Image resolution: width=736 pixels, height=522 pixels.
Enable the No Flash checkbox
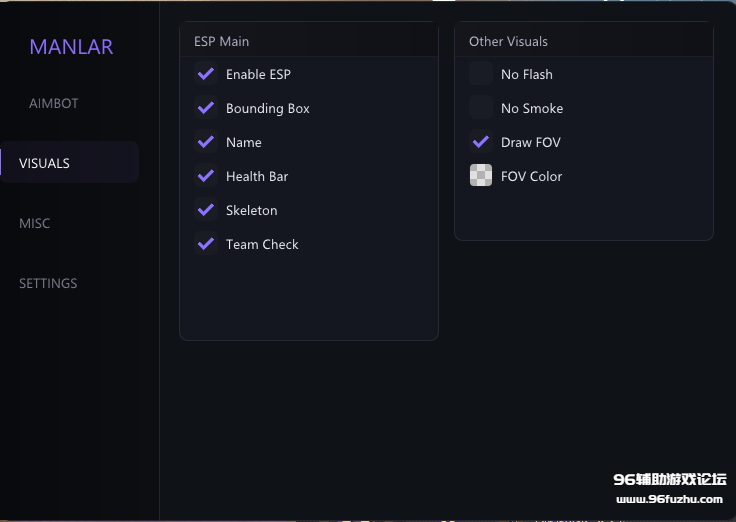click(481, 74)
